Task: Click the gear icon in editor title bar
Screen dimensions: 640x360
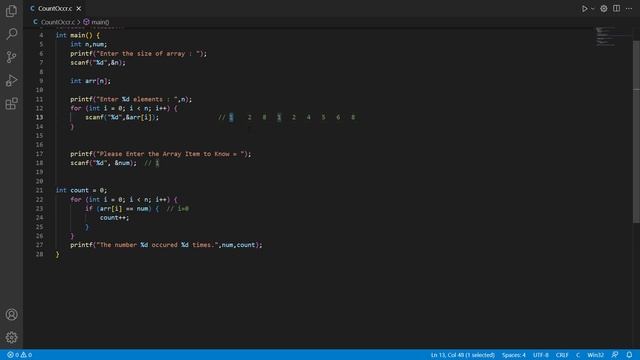Action: (x=604, y=9)
